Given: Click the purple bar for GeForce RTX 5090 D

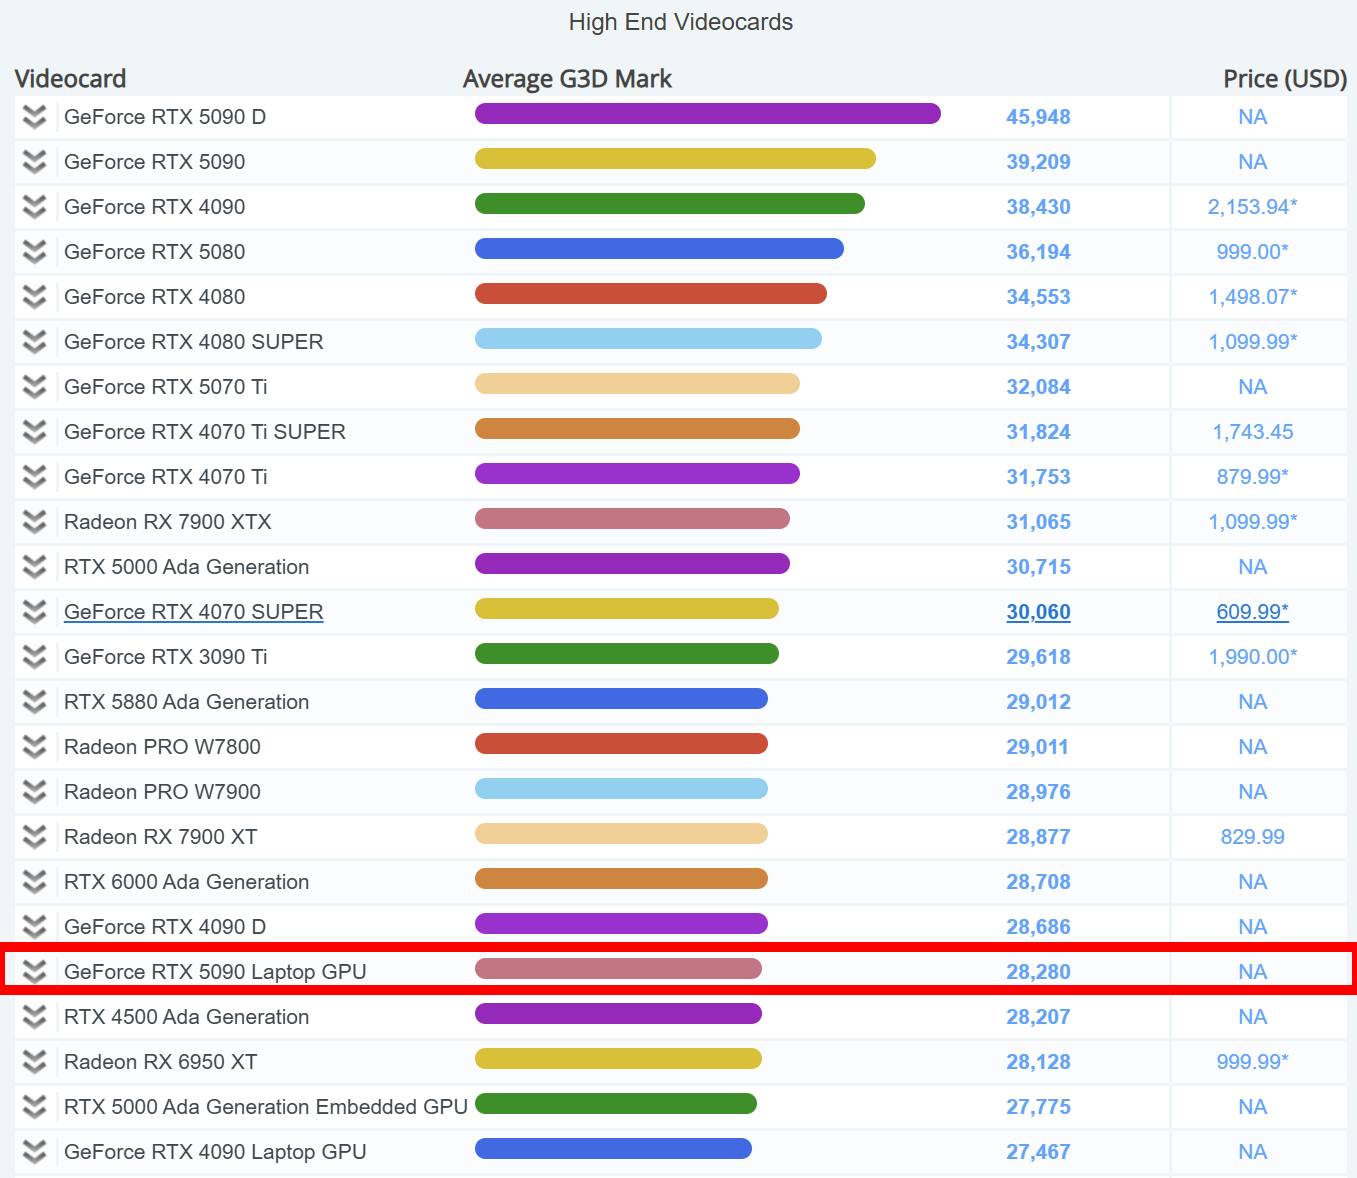Looking at the screenshot, I should point(707,114).
